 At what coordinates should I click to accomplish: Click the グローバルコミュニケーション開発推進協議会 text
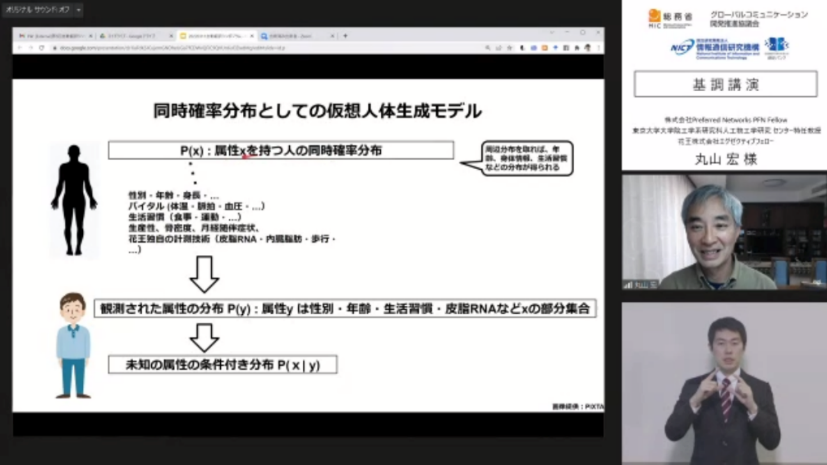[x=759, y=19]
